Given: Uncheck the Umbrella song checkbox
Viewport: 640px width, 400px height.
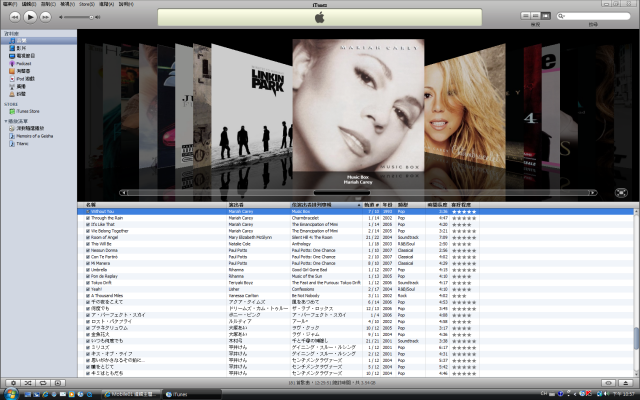Looking at the screenshot, I should tap(88, 270).
